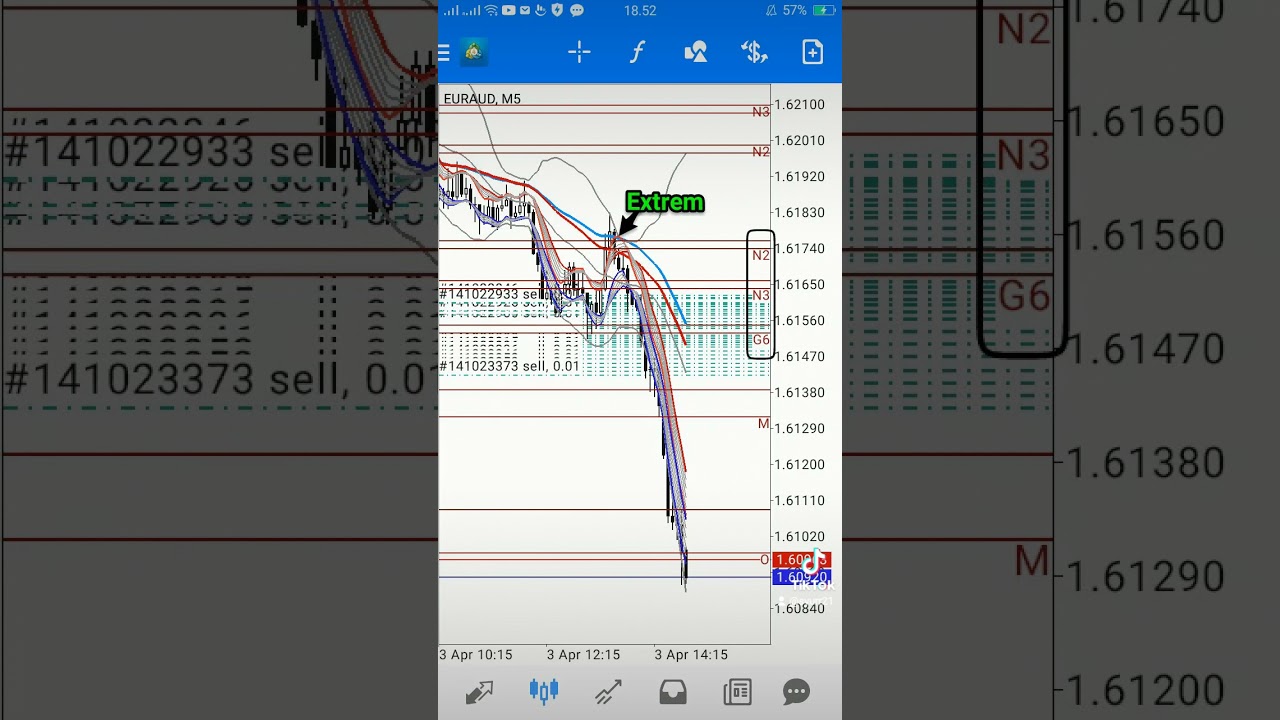
Task: Tap the 1.62010 price axis label
Action: 800,140
